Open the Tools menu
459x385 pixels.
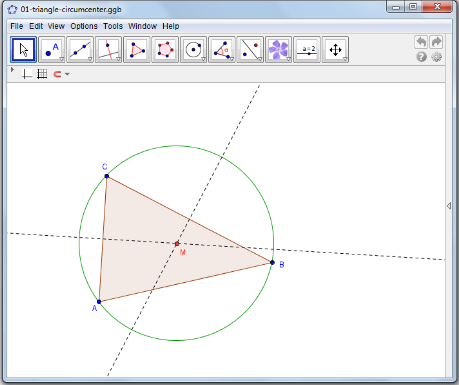pyautogui.click(x=113, y=26)
